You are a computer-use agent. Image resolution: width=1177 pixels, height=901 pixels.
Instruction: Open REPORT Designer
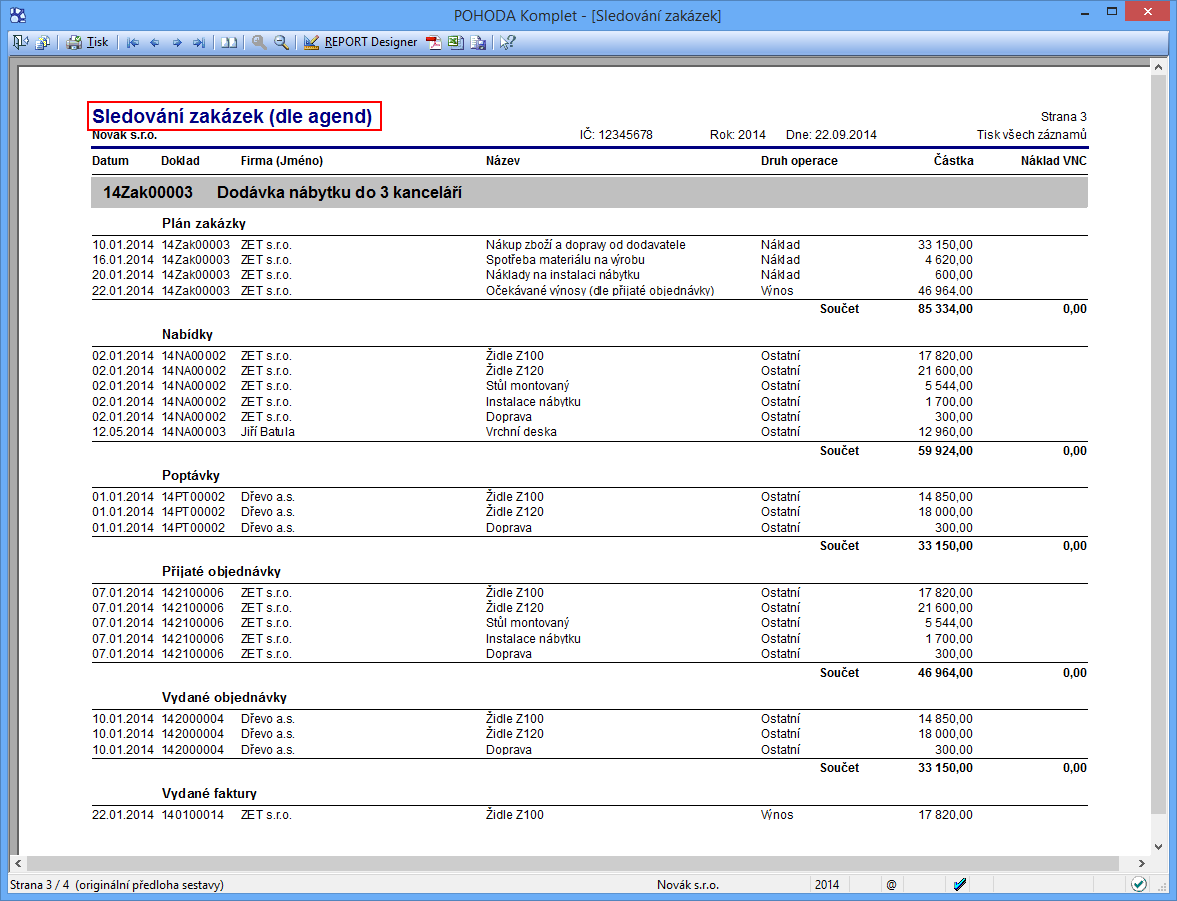tap(360, 43)
